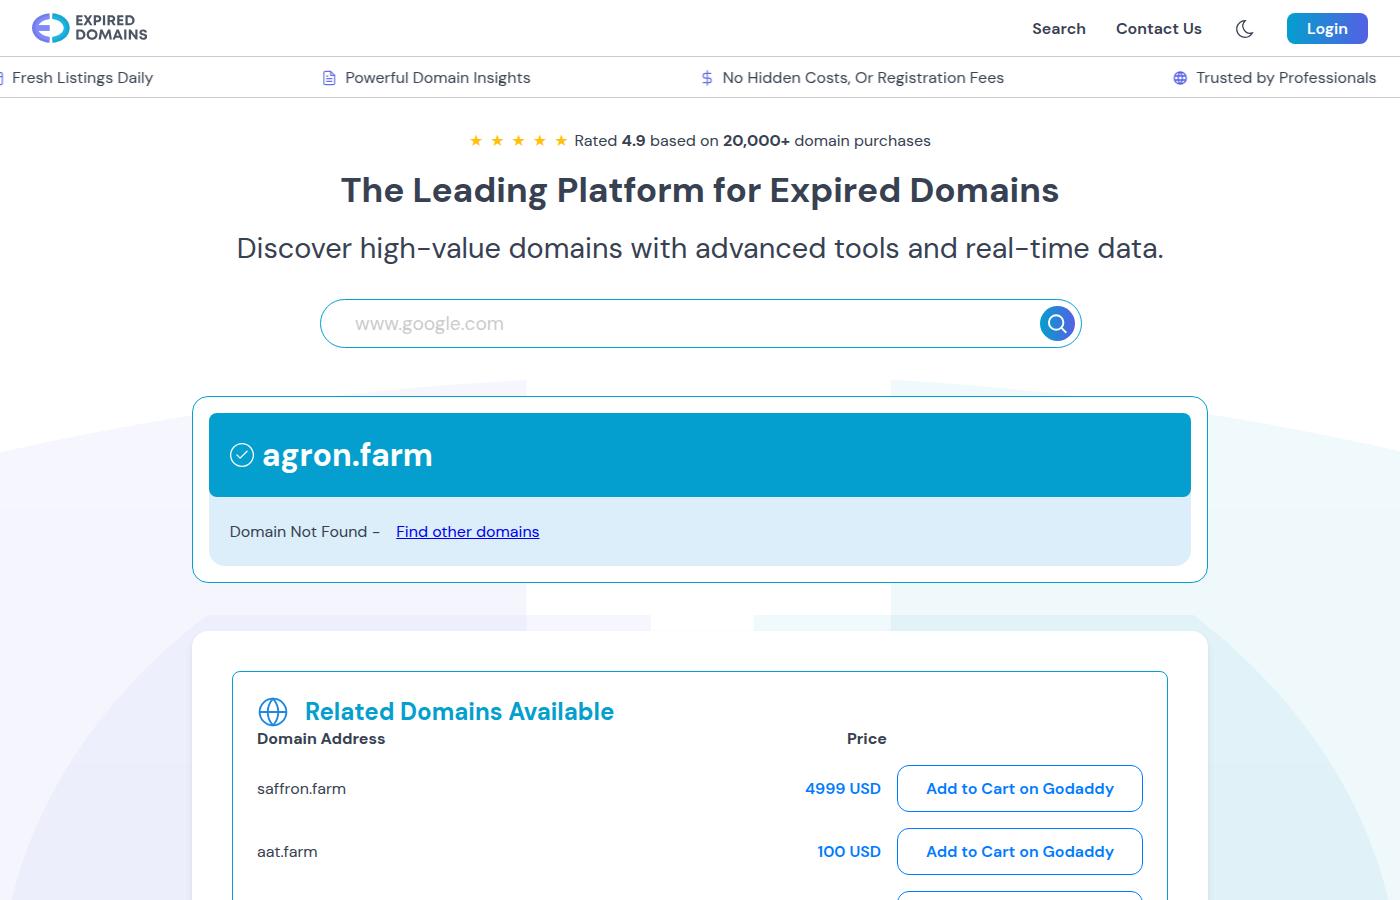Screen dimensions: 1400x900
Task: Click the Expired Domains logo
Action: pos(89,28)
